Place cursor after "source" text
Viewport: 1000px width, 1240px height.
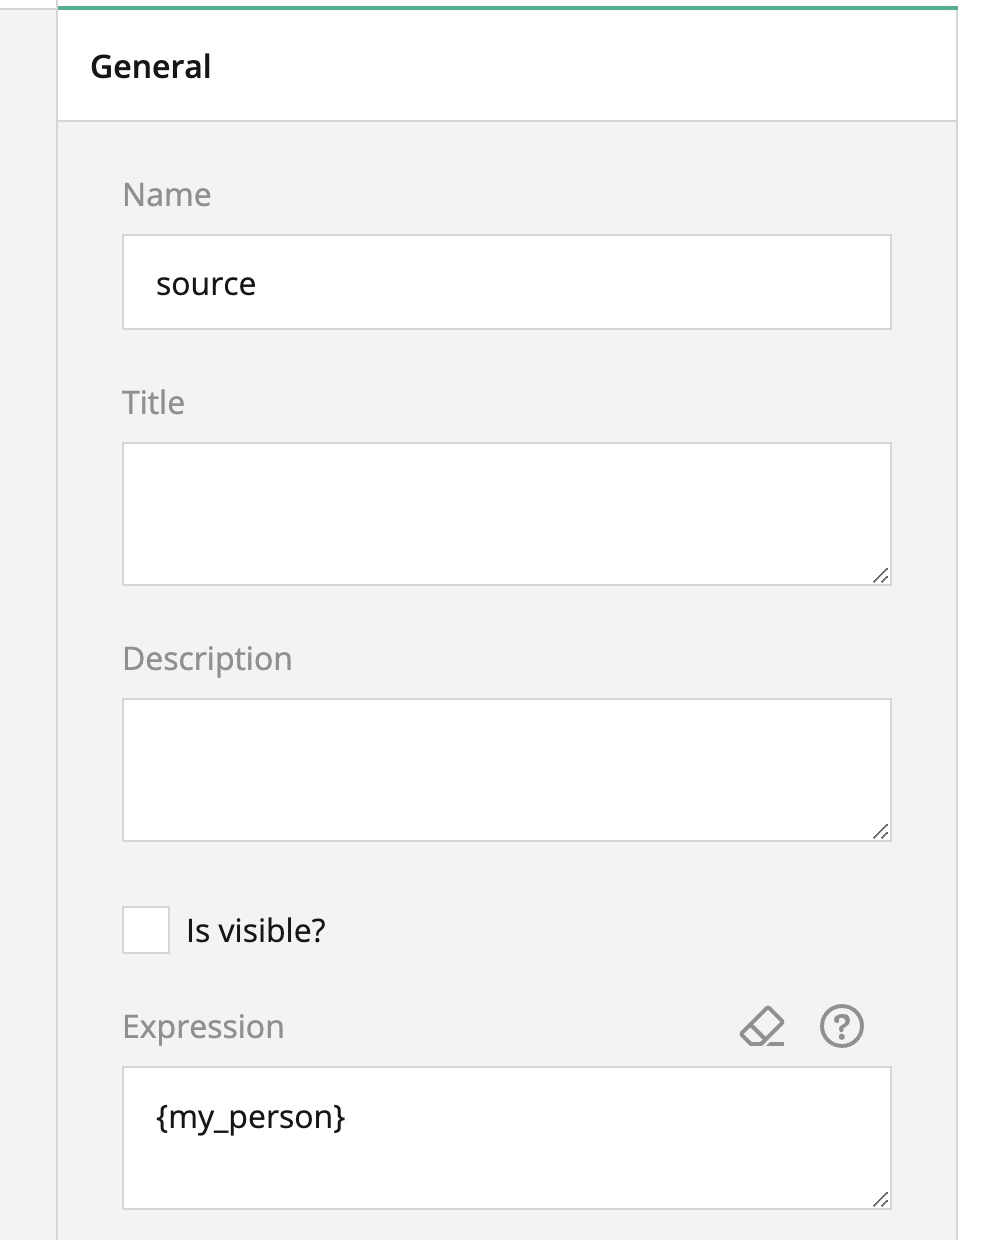[258, 284]
